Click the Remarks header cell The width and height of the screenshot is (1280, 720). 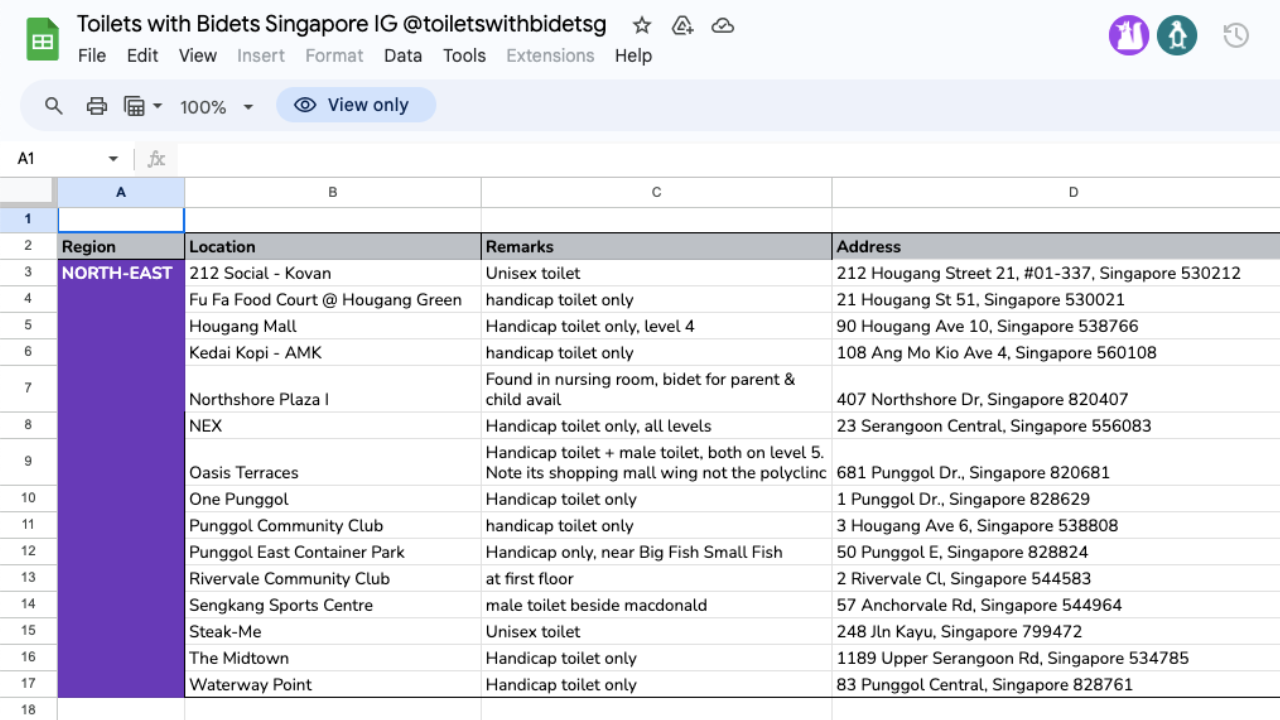[656, 246]
